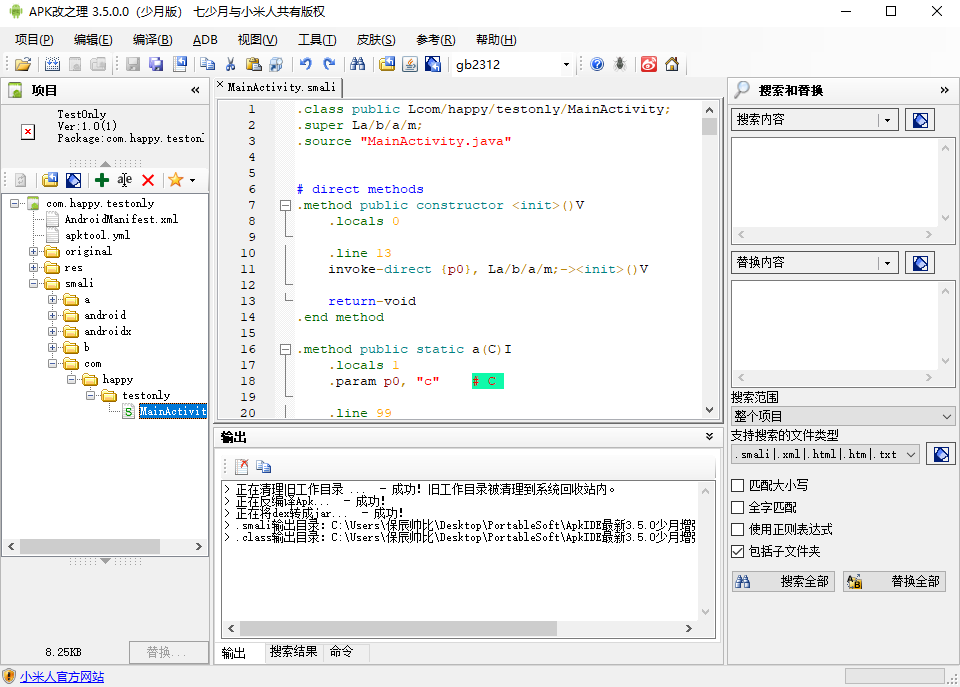960x687 pixels.
Task: Enable the 匹配大小写 checkbox
Action: 738,486
